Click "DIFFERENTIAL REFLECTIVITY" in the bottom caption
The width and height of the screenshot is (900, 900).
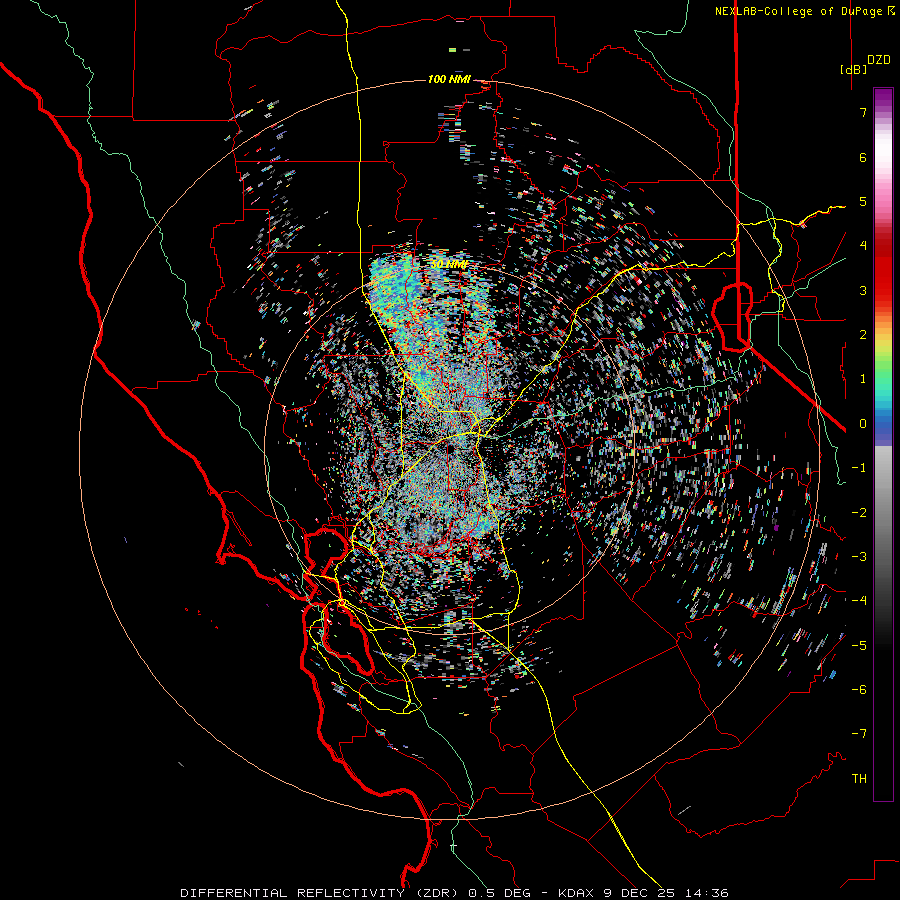click(293, 893)
